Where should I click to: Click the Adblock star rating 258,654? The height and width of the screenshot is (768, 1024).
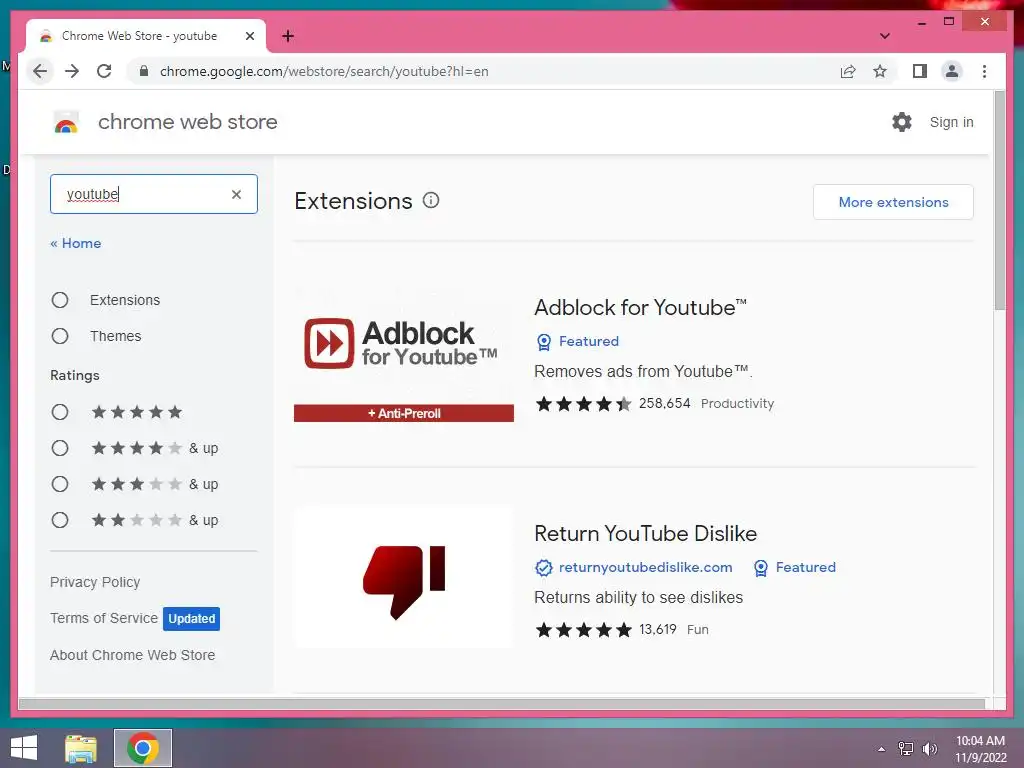pyautogui.click(x=613, y=404)
